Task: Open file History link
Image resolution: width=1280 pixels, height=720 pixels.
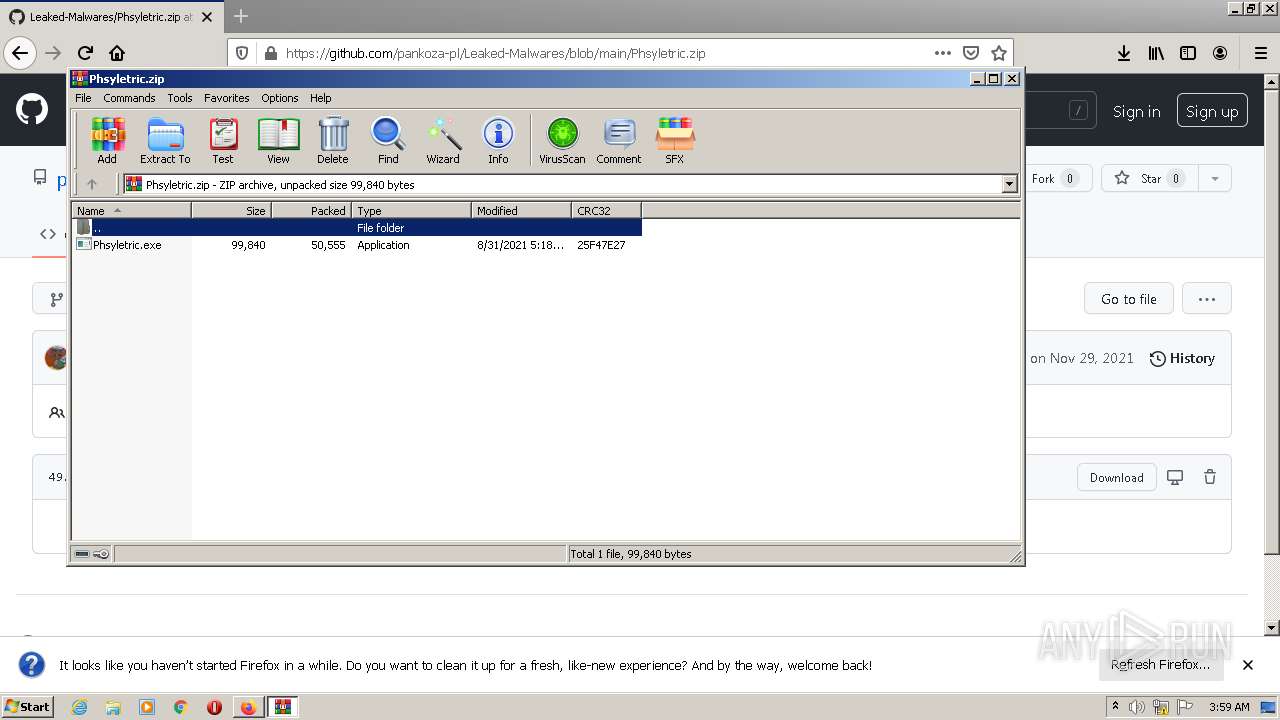Action: click(1182, 358)
